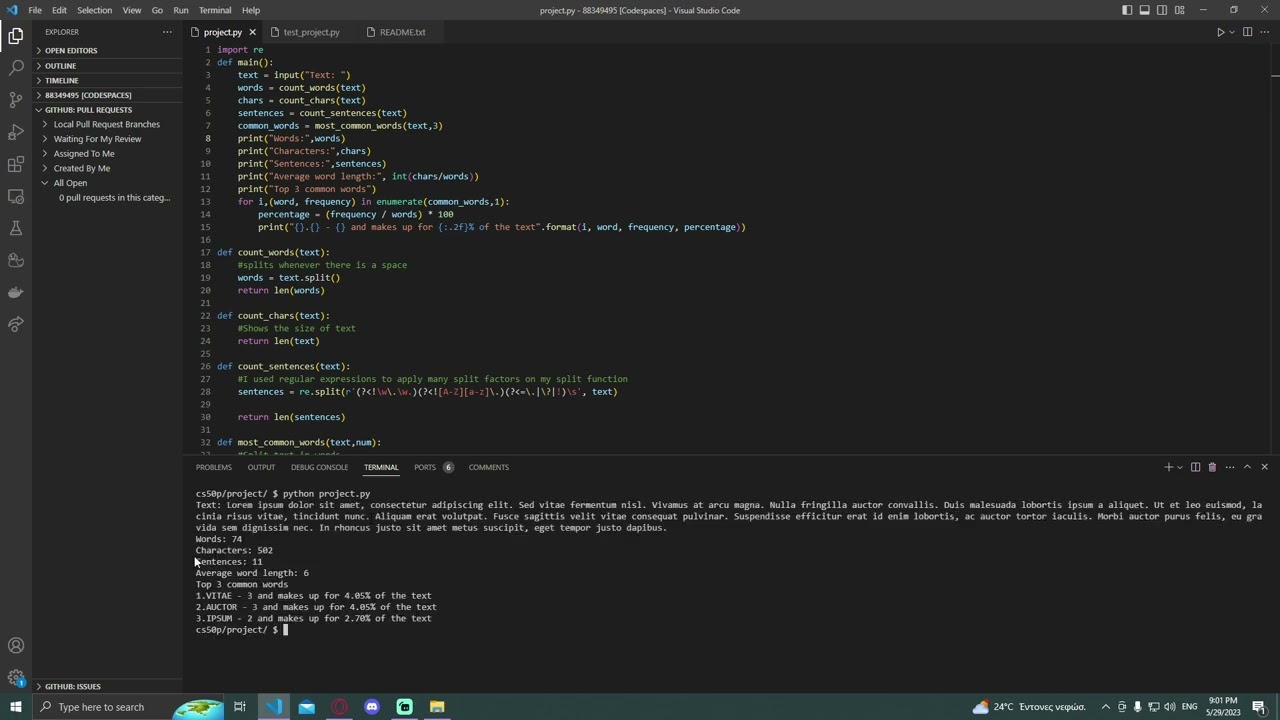Image resolution: width=1280 pixels, height=720 pixels.
Task: Open the Testing flask view
Action: (16, 228)
